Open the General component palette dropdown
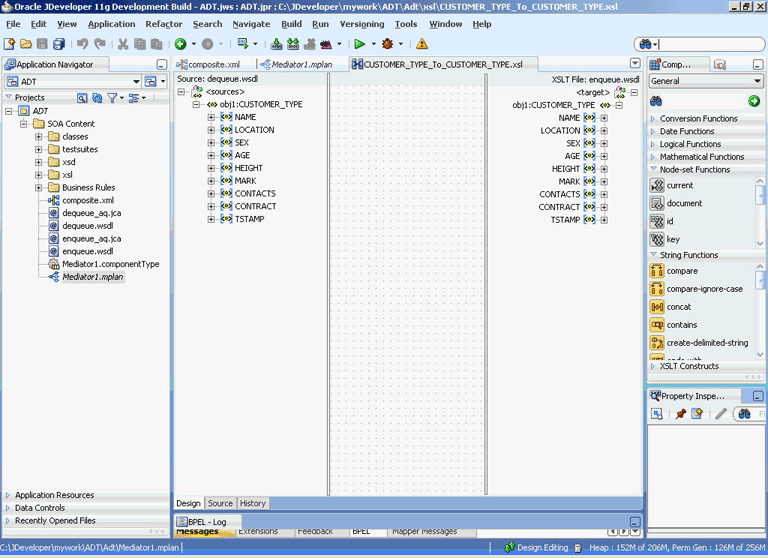The image size is (768, 558). [x=757, y=81]
